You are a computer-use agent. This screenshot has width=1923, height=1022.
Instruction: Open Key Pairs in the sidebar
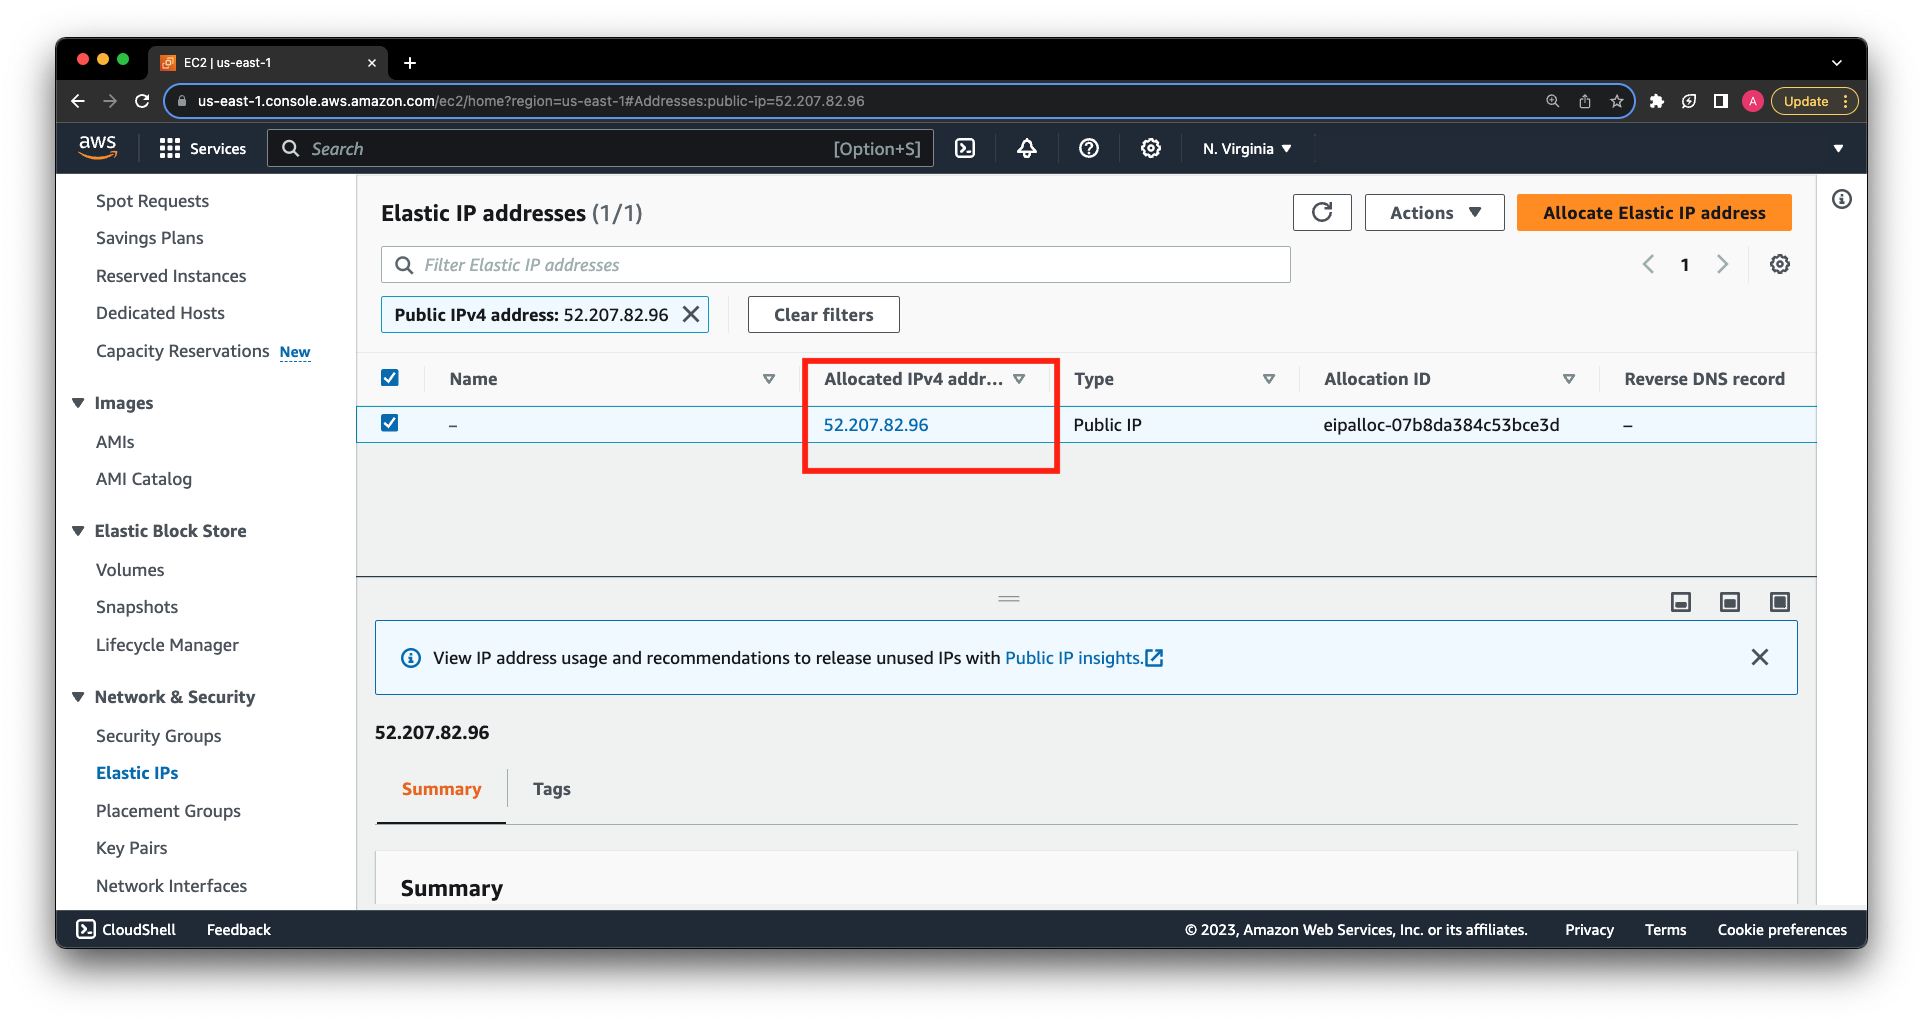pos(132,848)
